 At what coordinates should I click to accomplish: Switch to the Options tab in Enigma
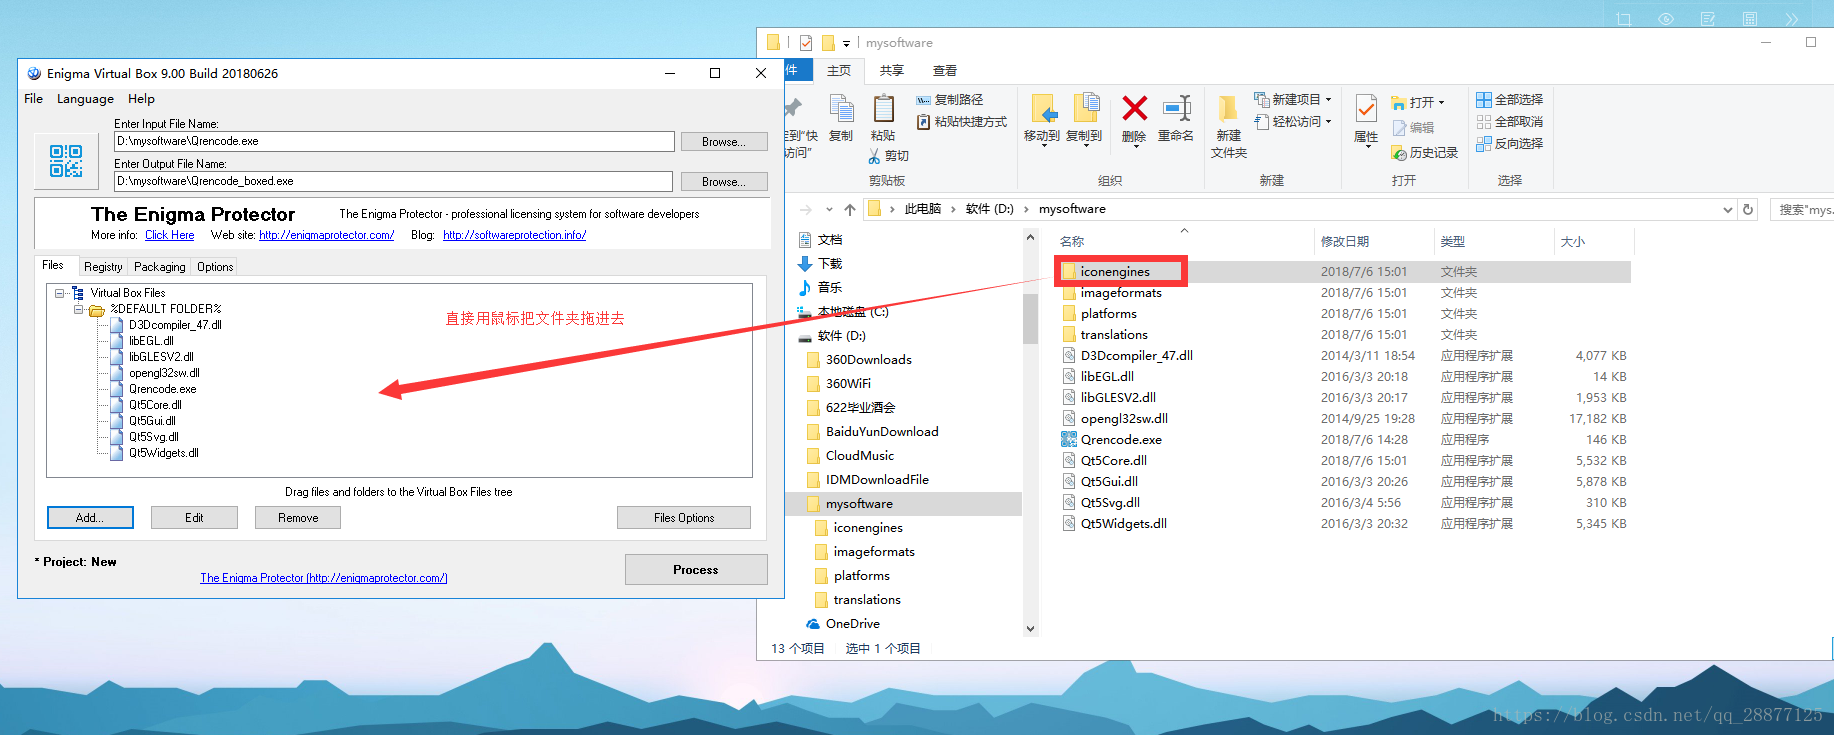click(x=215, y=267)
